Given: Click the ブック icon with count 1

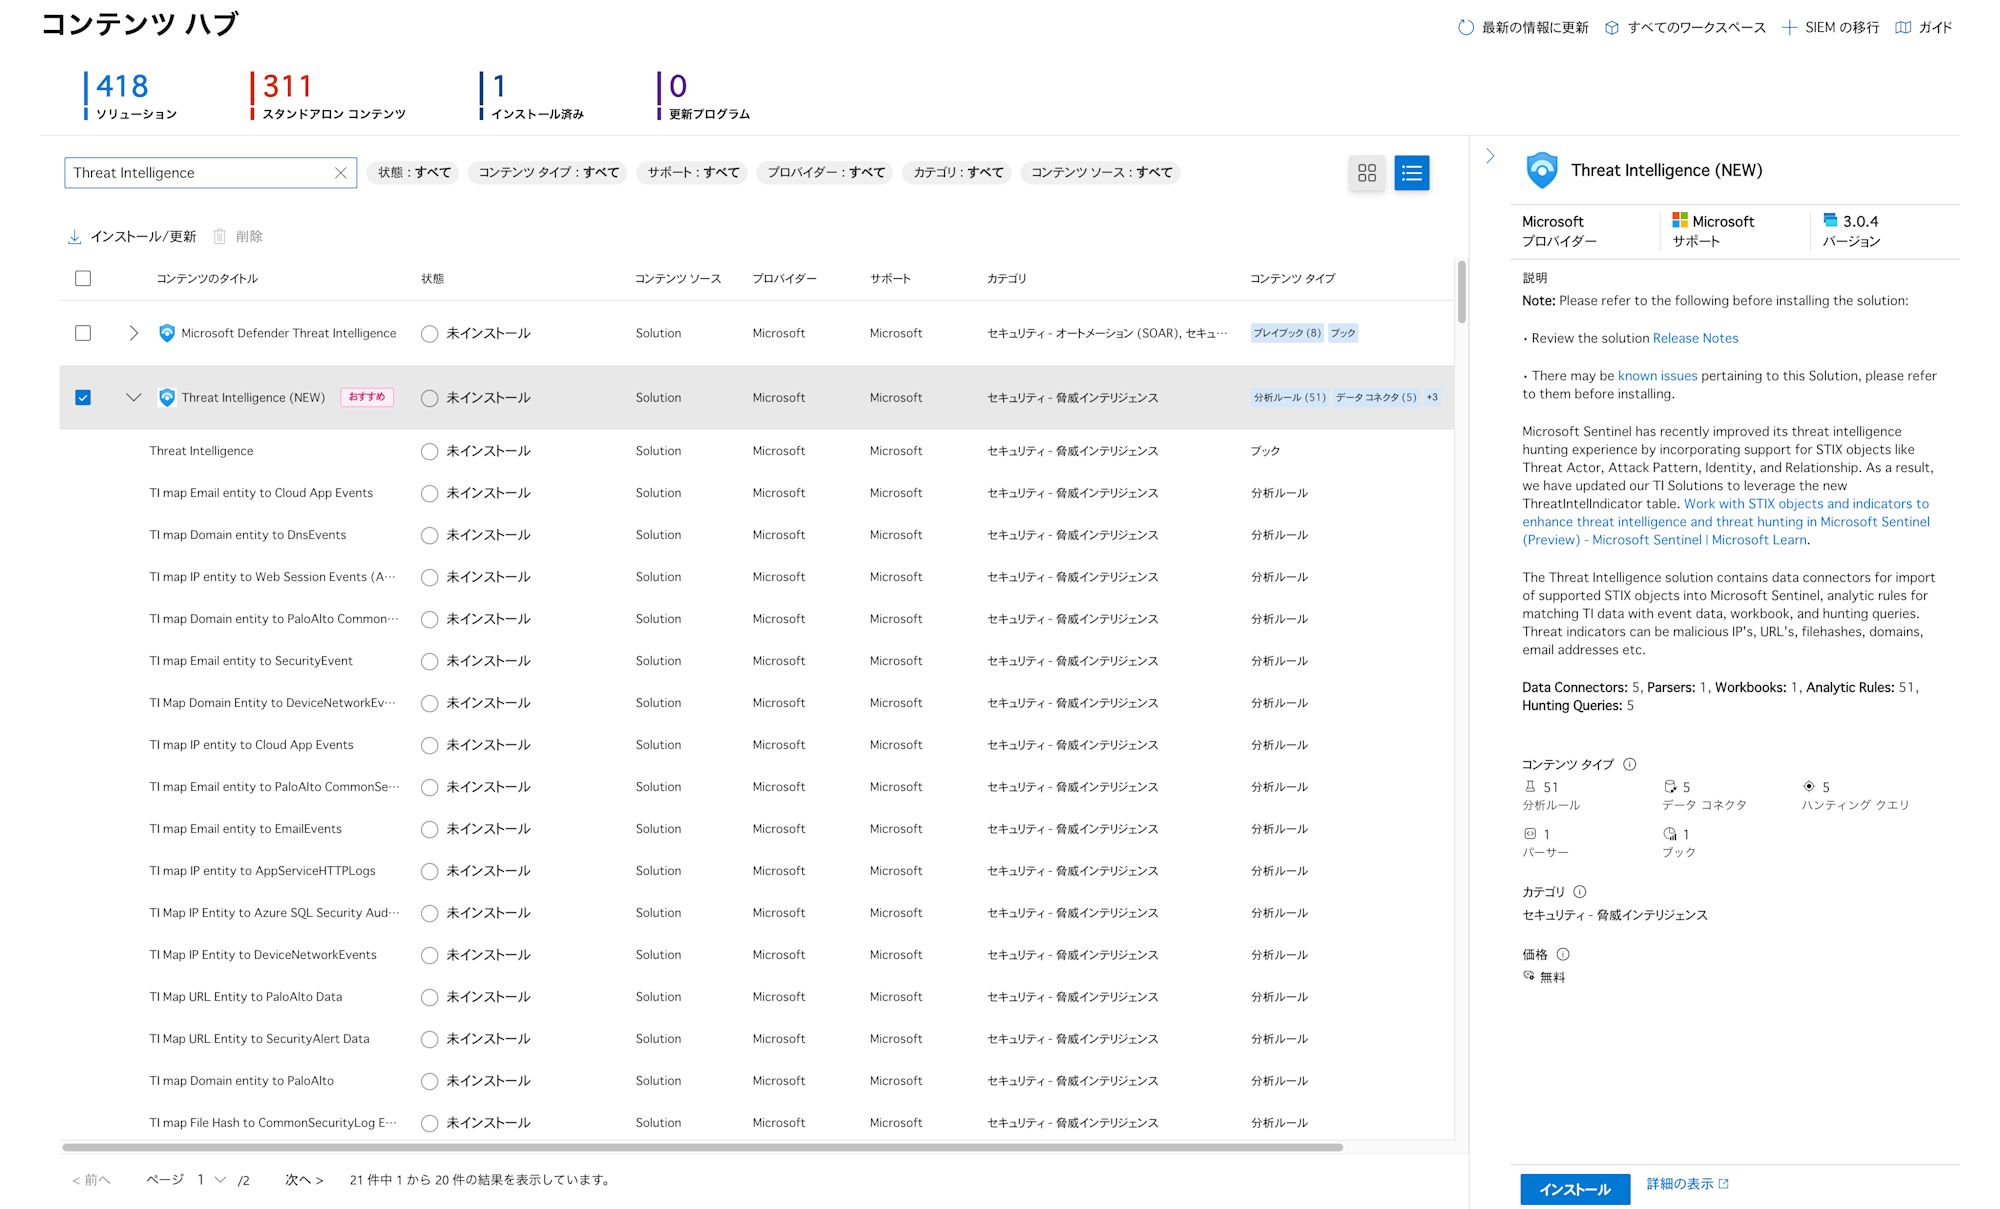Looking at the screenshot, I should [x=1670, y=834].
